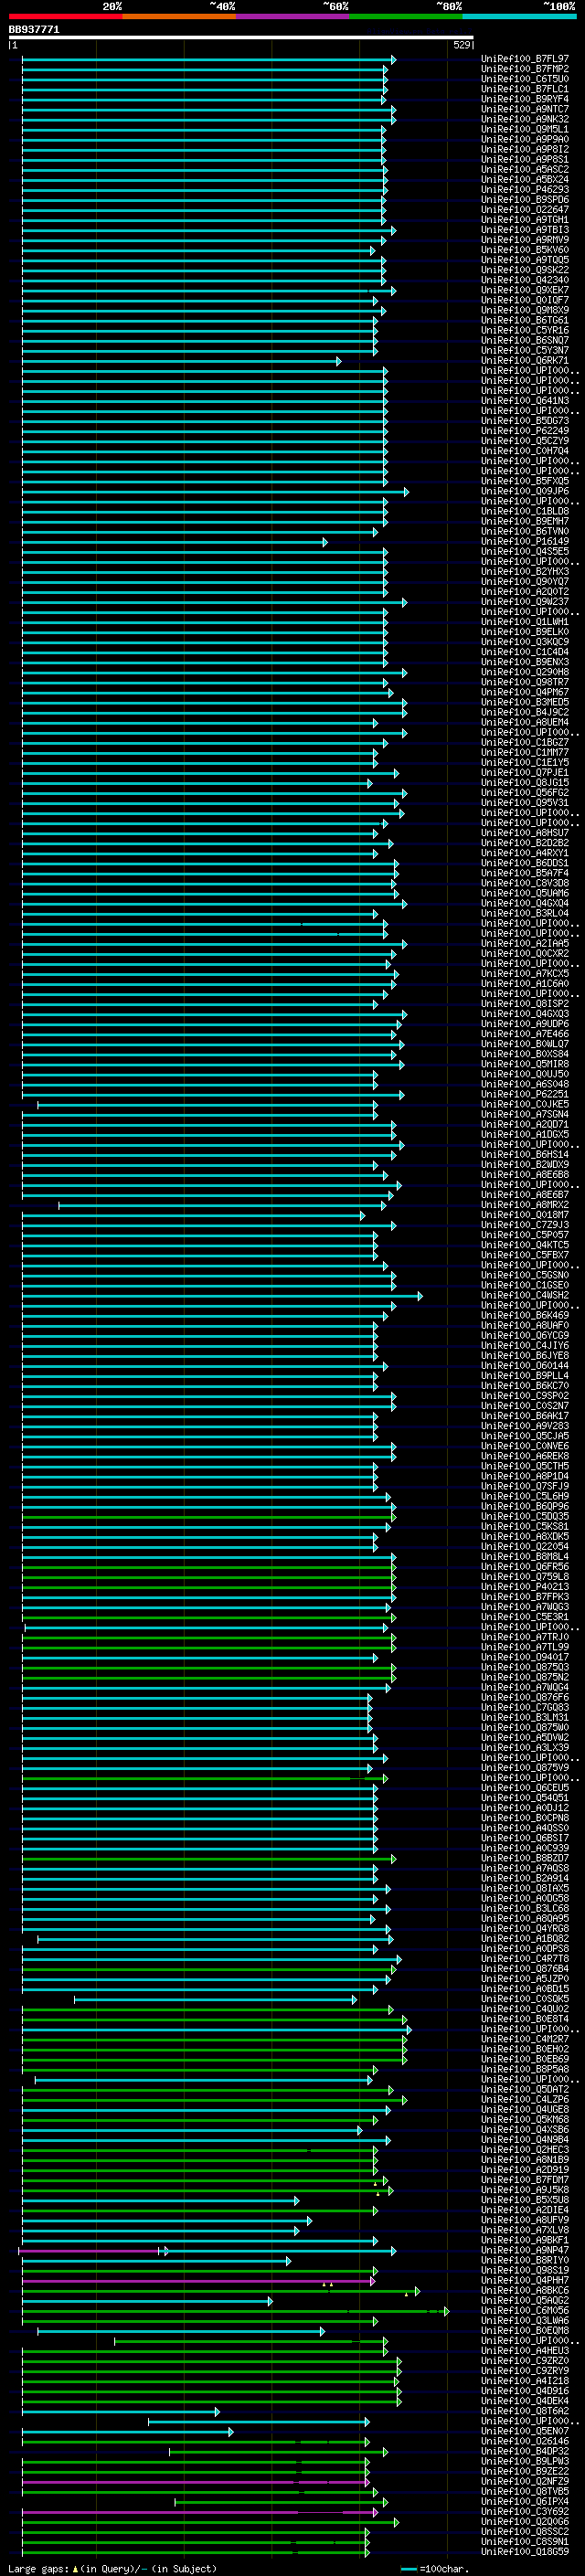Select the UniRef100_C0JKE5 label
This screenshot has width=585, height=2576.
(x=525, y=1105)
